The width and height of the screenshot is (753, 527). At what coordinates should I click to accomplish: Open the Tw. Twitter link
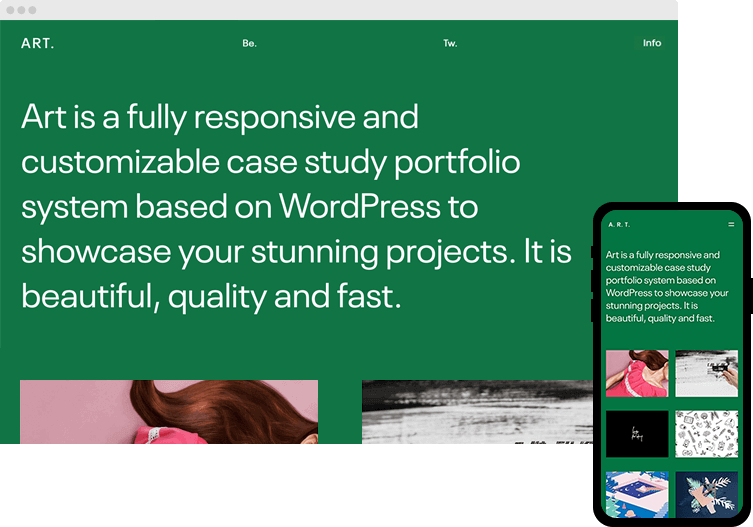click(x=450, y=44)
